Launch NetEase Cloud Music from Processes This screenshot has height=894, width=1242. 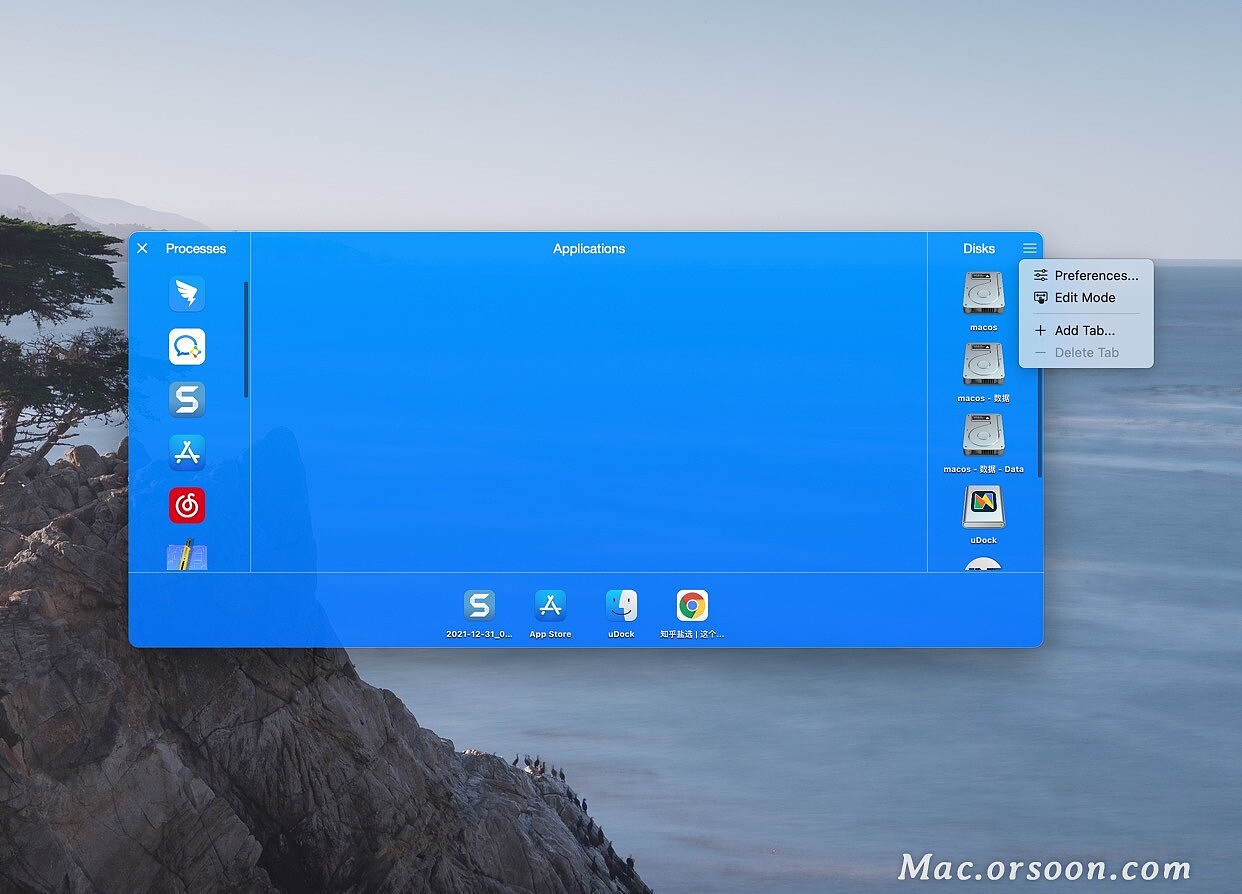pyautogui.click(x=187, y=505)
